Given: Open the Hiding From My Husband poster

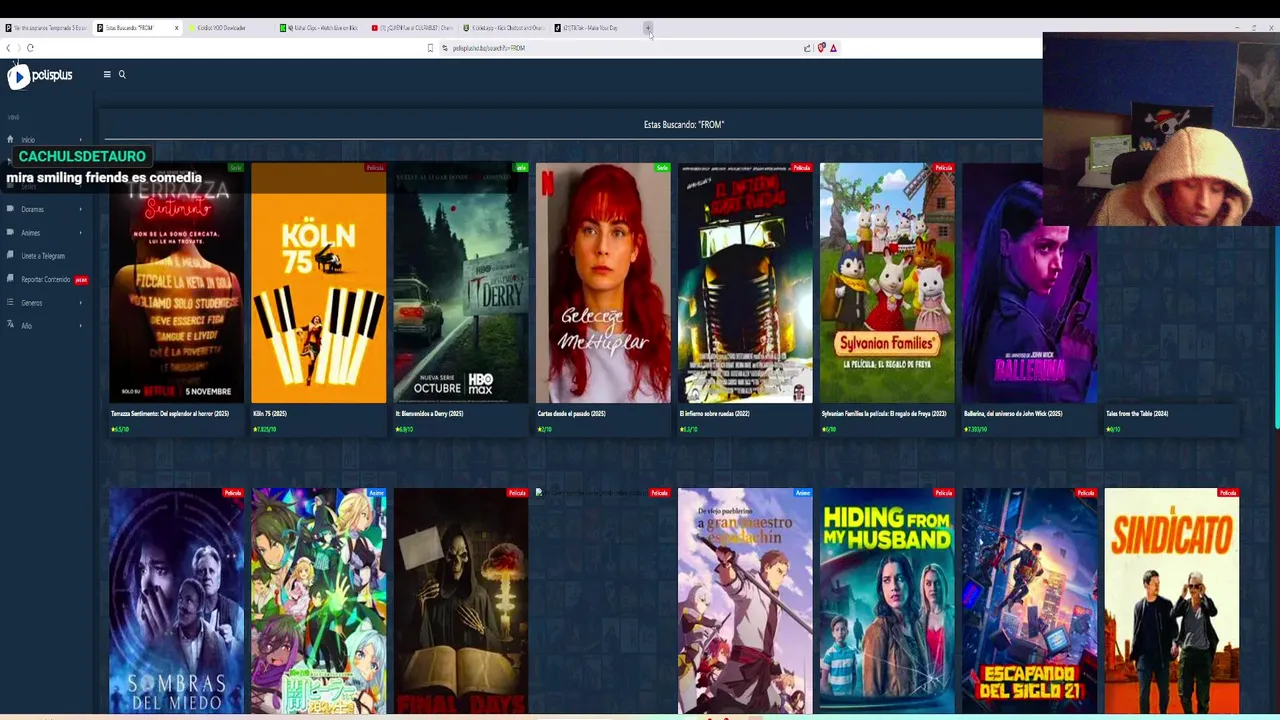Looking at the screenshot, I should (887, 601).
